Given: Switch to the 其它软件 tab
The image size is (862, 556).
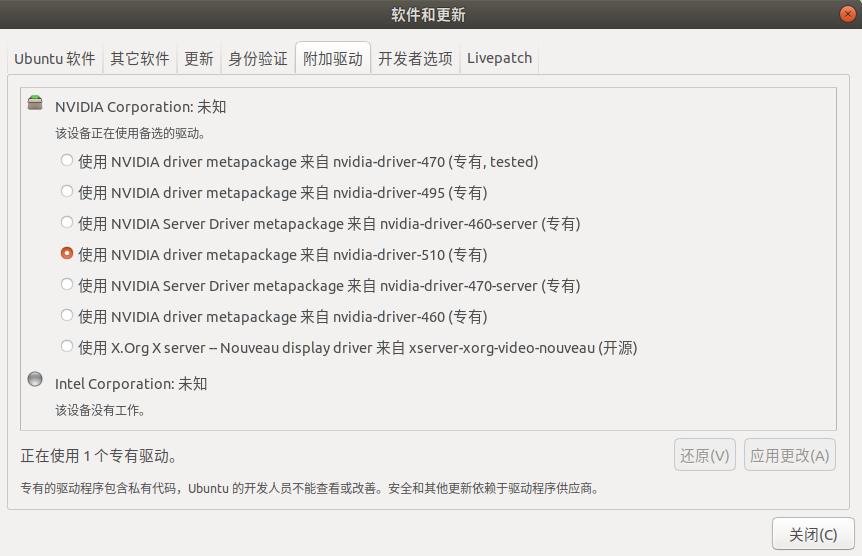Looking at the screenshot, I should click(x=140, y=58).
